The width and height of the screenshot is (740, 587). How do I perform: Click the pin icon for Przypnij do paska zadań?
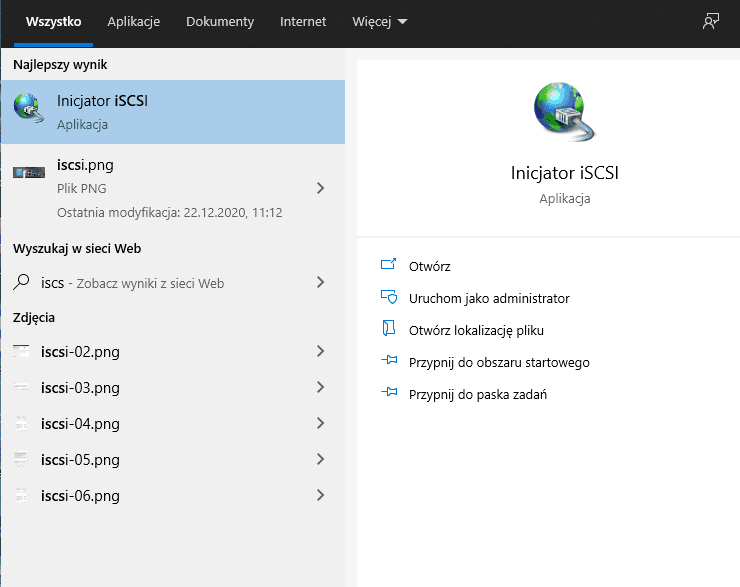coord(389,392)
